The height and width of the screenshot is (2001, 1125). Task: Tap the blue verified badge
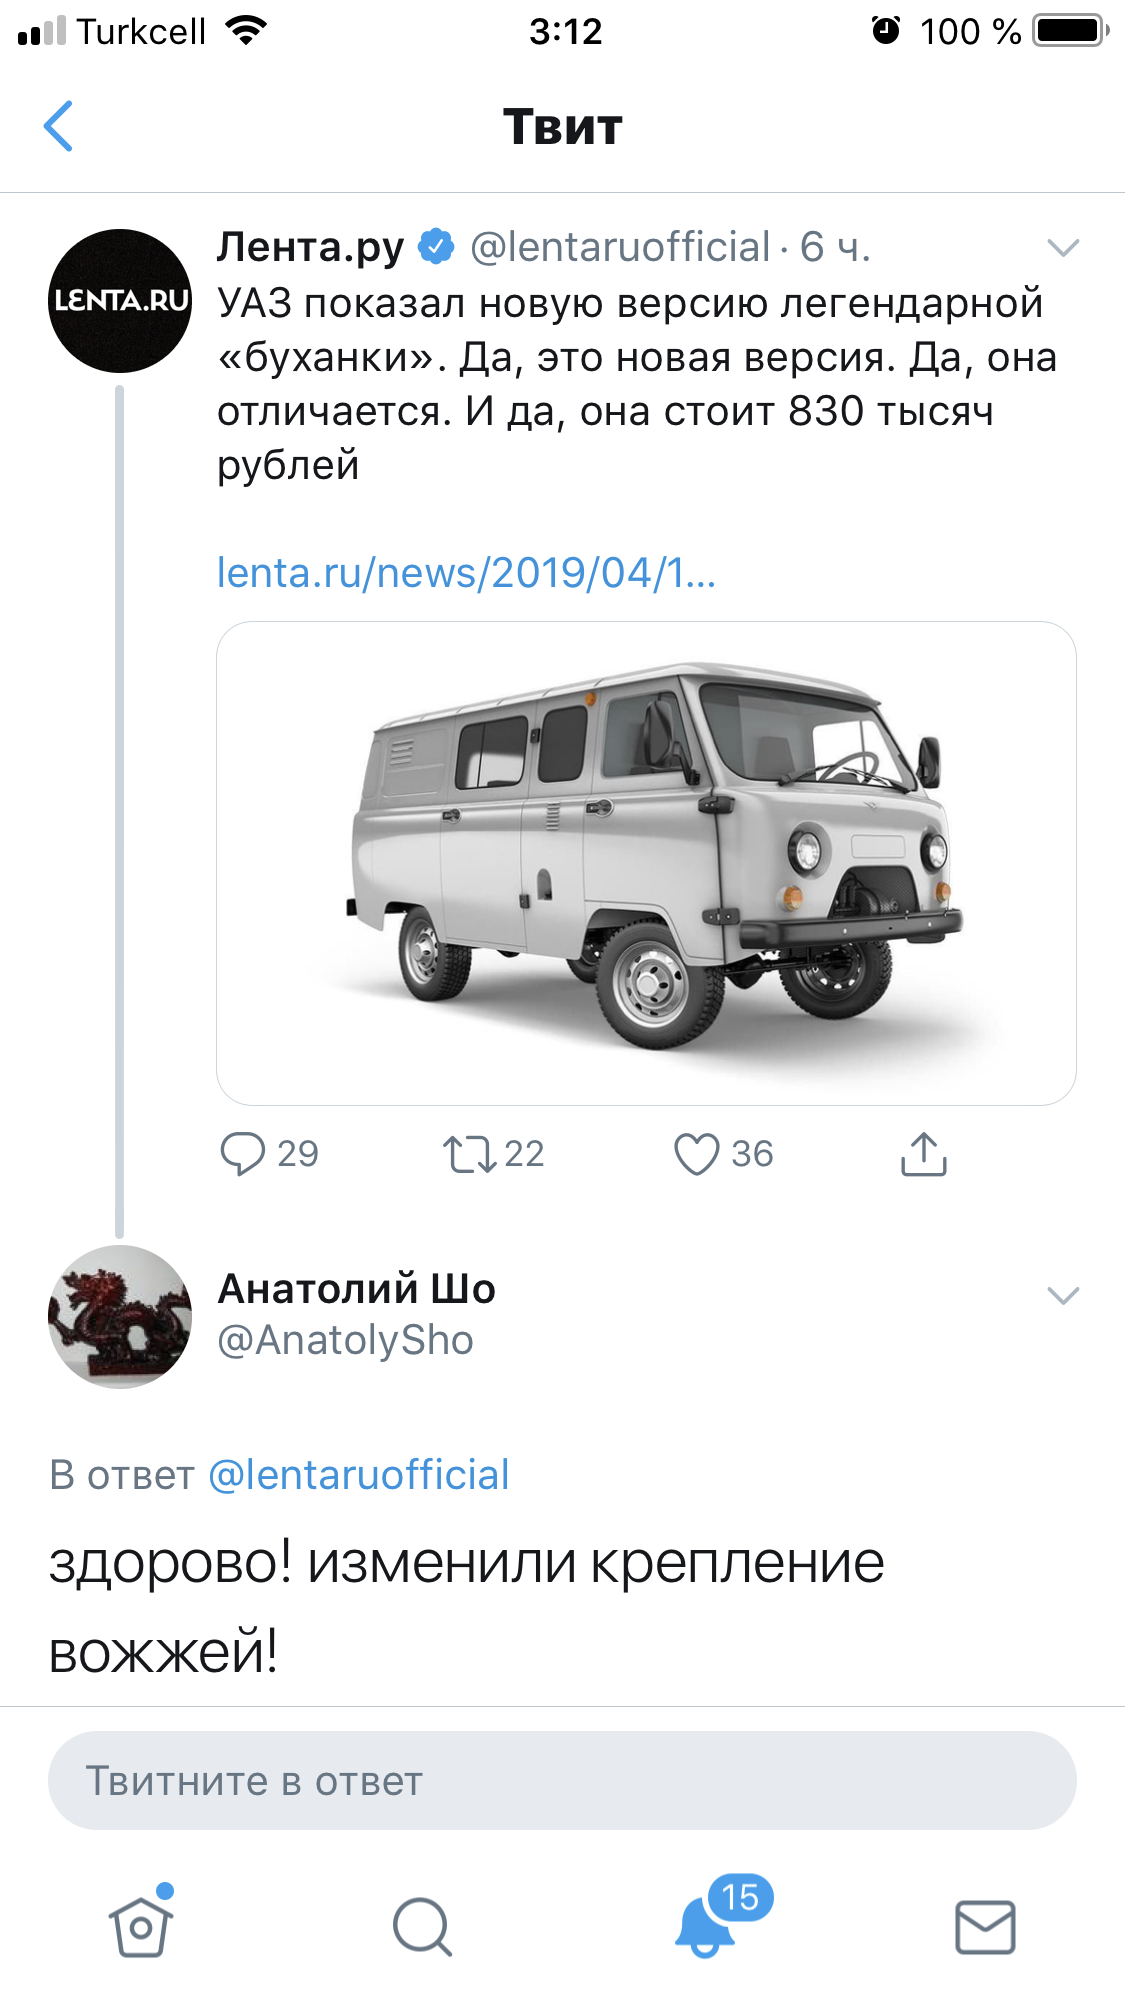[436, 247]
